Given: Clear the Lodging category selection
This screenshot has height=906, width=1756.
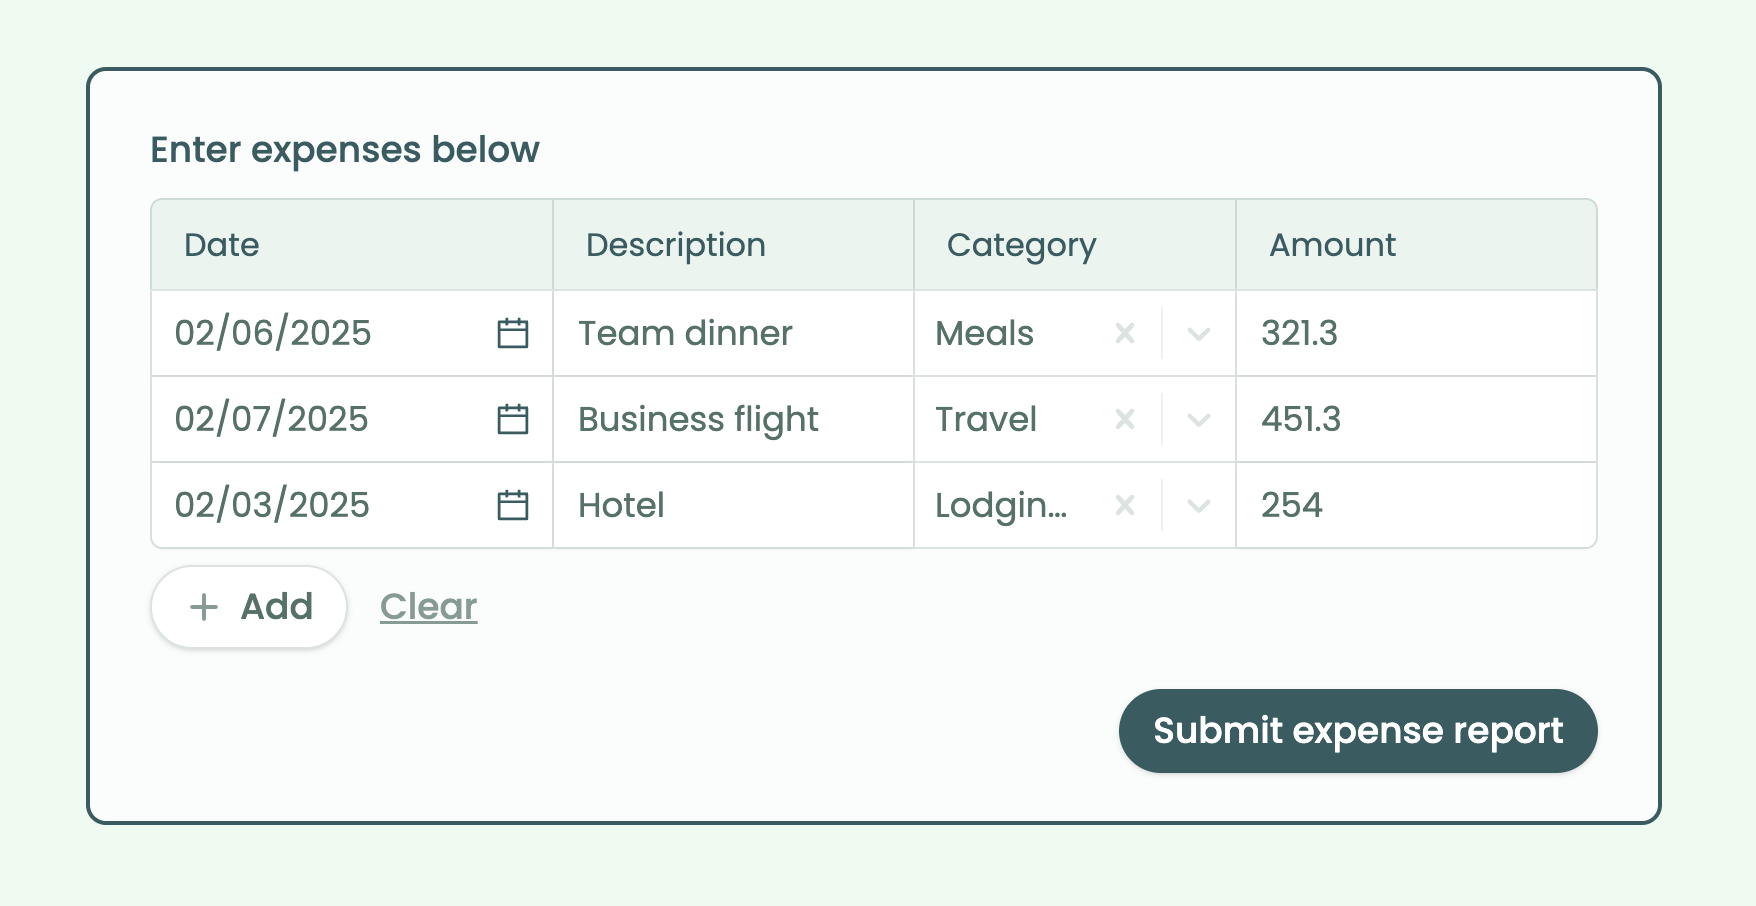Looking at the screenshot, I should pos(1125,505).
